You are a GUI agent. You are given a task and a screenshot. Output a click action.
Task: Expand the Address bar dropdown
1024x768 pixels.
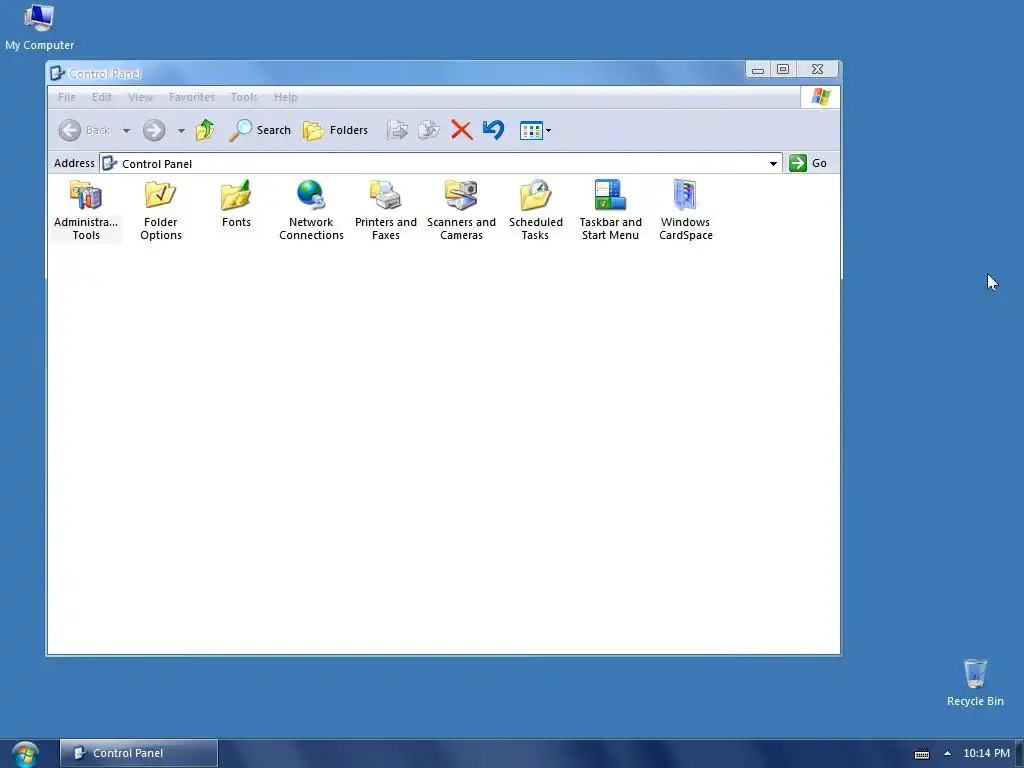coord(773,163)
